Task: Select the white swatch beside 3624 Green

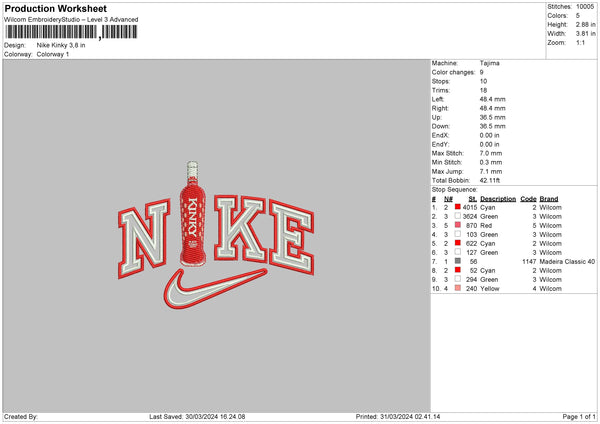Action: pos(458,216)
